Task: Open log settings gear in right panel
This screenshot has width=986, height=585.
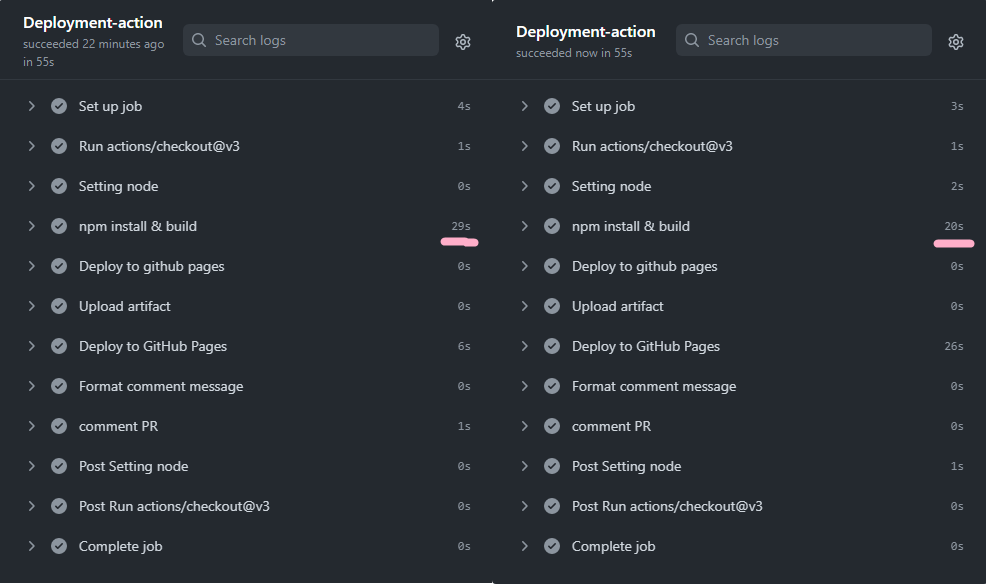Action: click(956, 42)
